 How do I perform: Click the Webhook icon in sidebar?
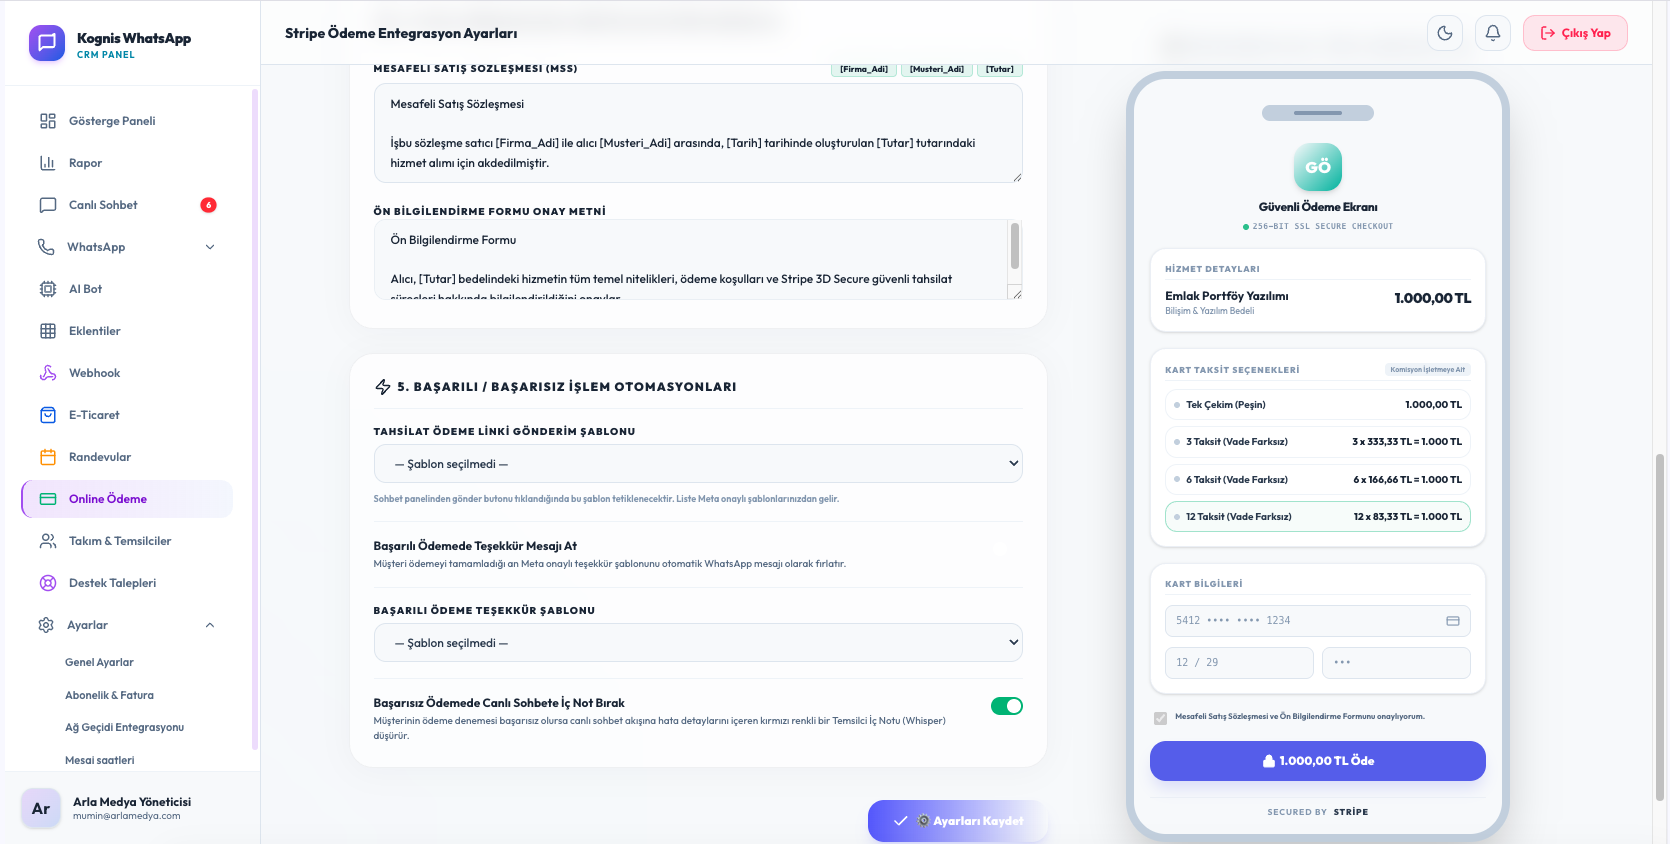[47, 373]
